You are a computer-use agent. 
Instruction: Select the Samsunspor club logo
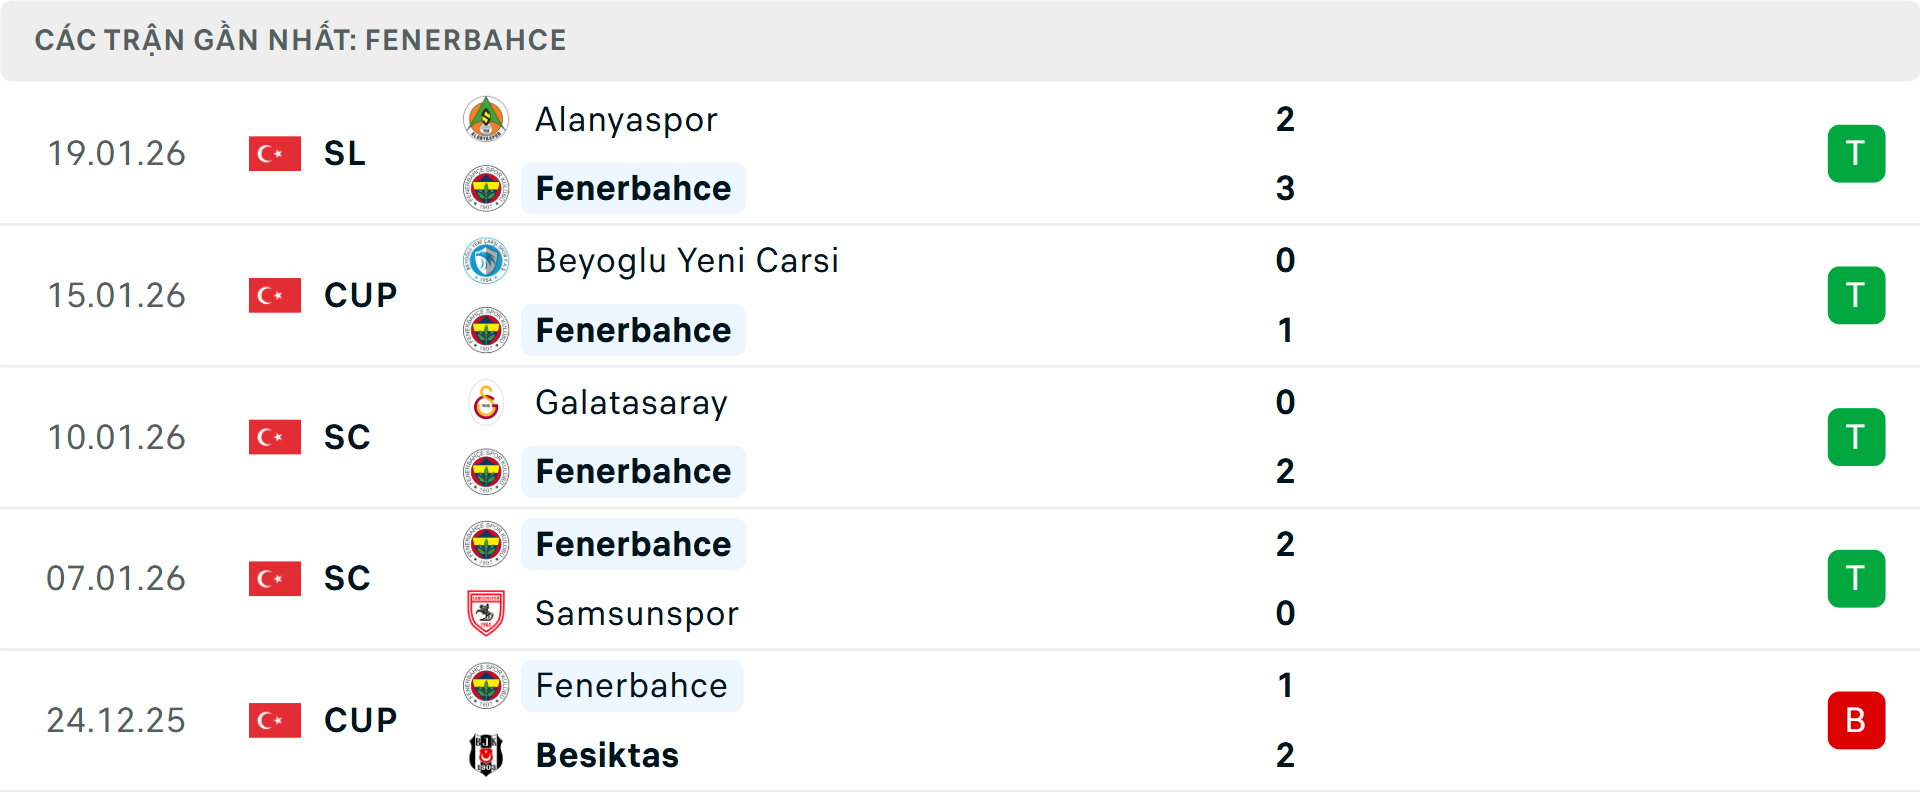[x=486, y=613]
